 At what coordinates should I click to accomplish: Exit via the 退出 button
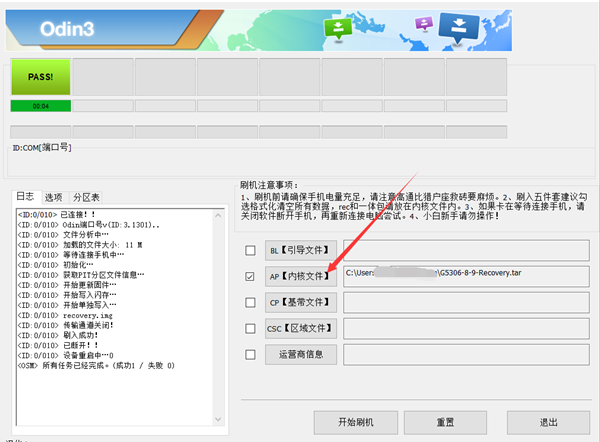pos(548,422)
